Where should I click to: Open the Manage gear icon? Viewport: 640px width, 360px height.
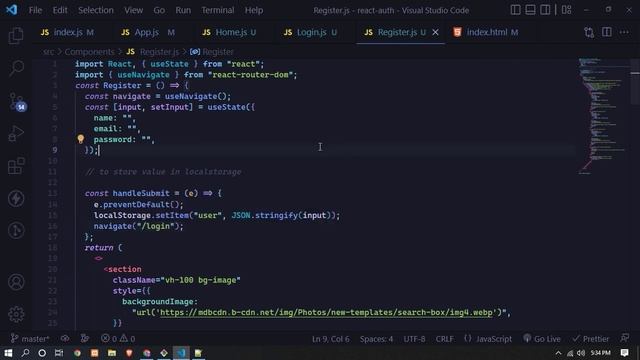pos(16,314)
